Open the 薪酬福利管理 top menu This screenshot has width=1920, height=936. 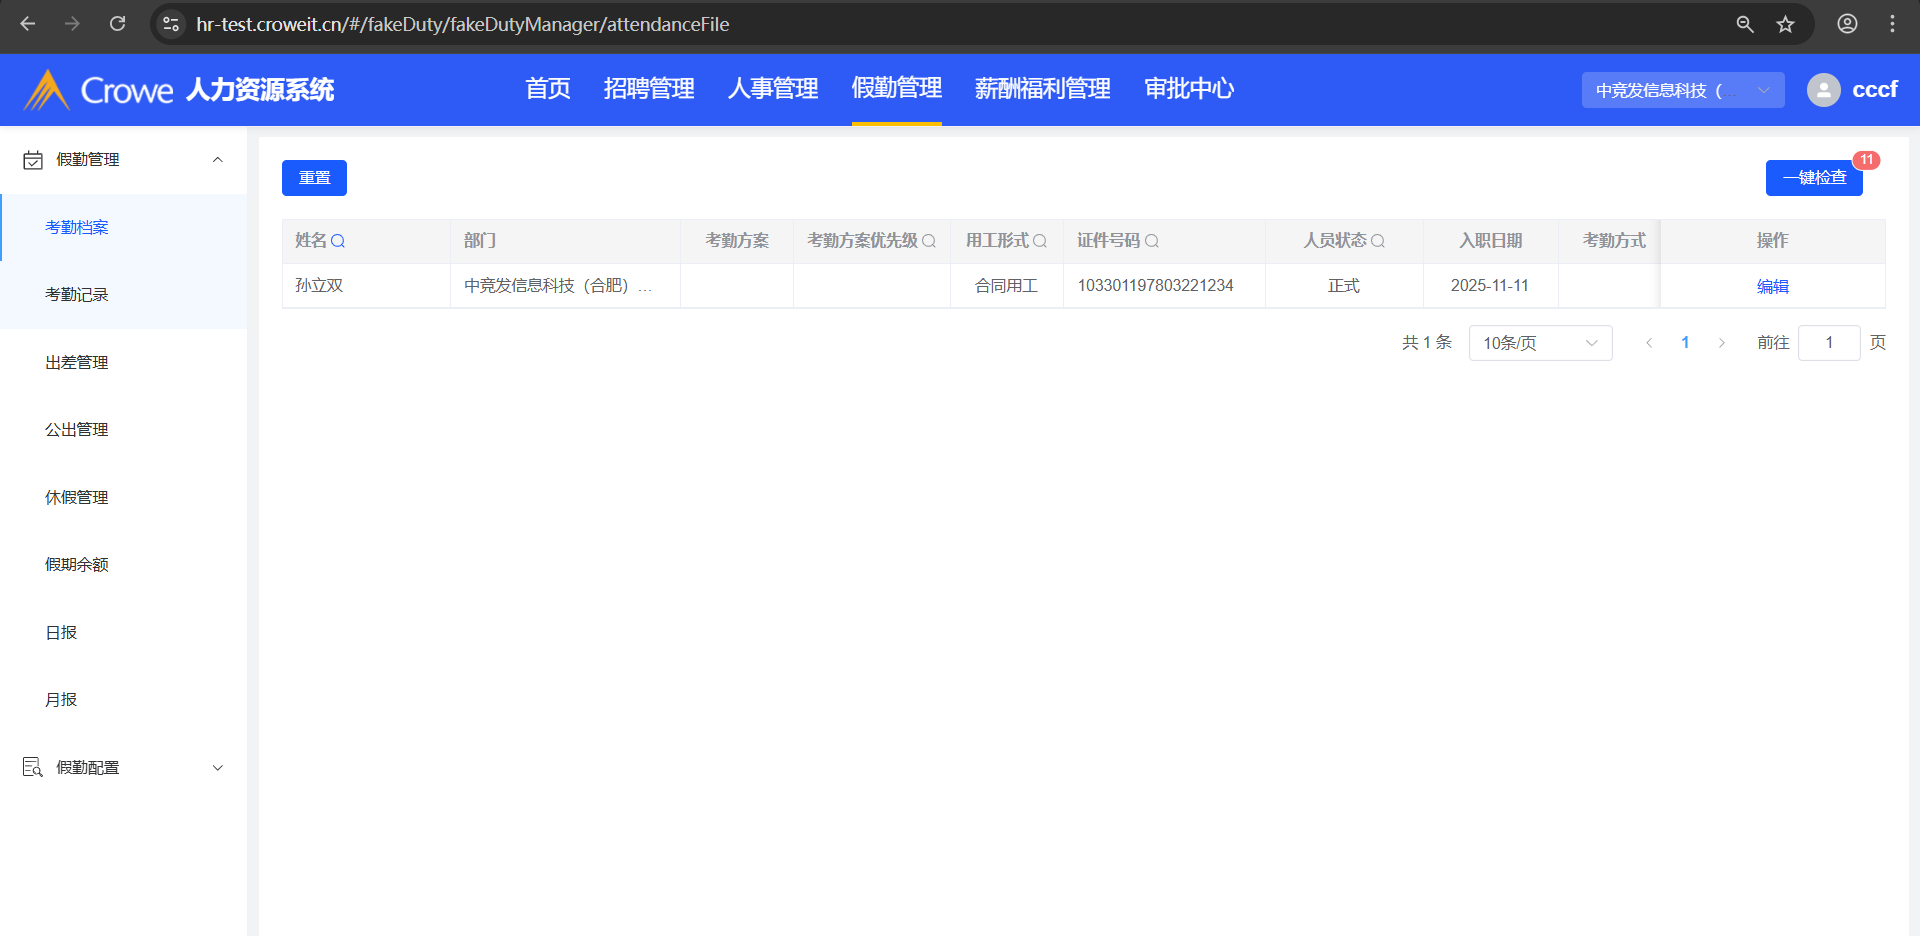tap(1042, 89)
